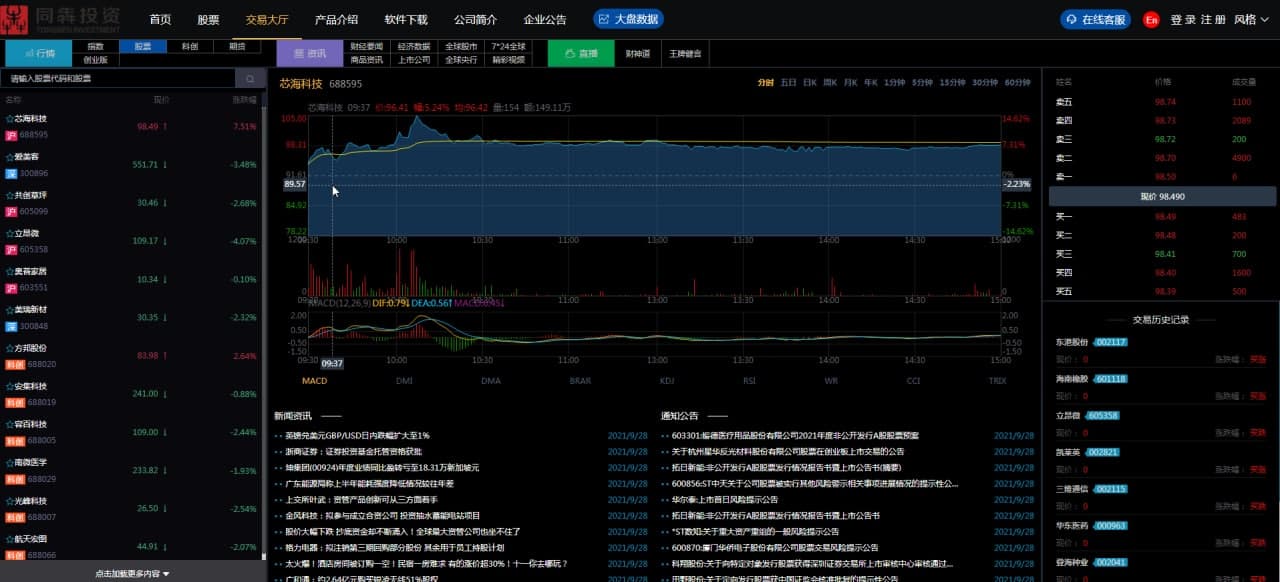Image resolution: width=1280 pixels, height=582 pixels.
Task: Click the 东港股份 002117 history record
Action: 1160,349
